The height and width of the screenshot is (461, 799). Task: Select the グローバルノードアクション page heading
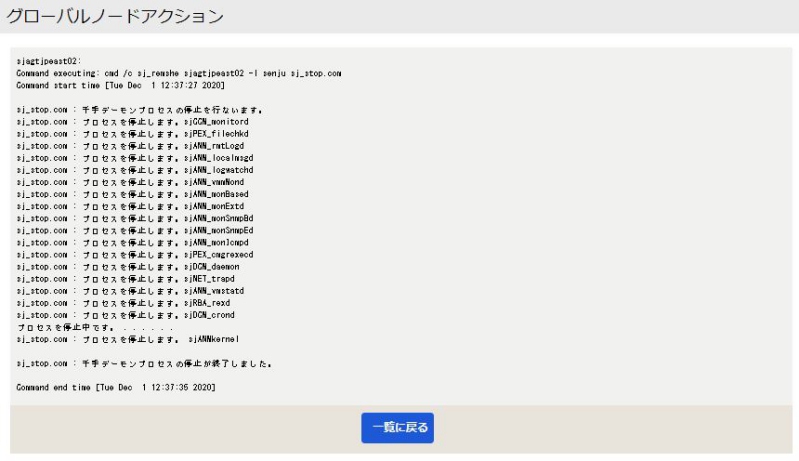click(115, 16)
